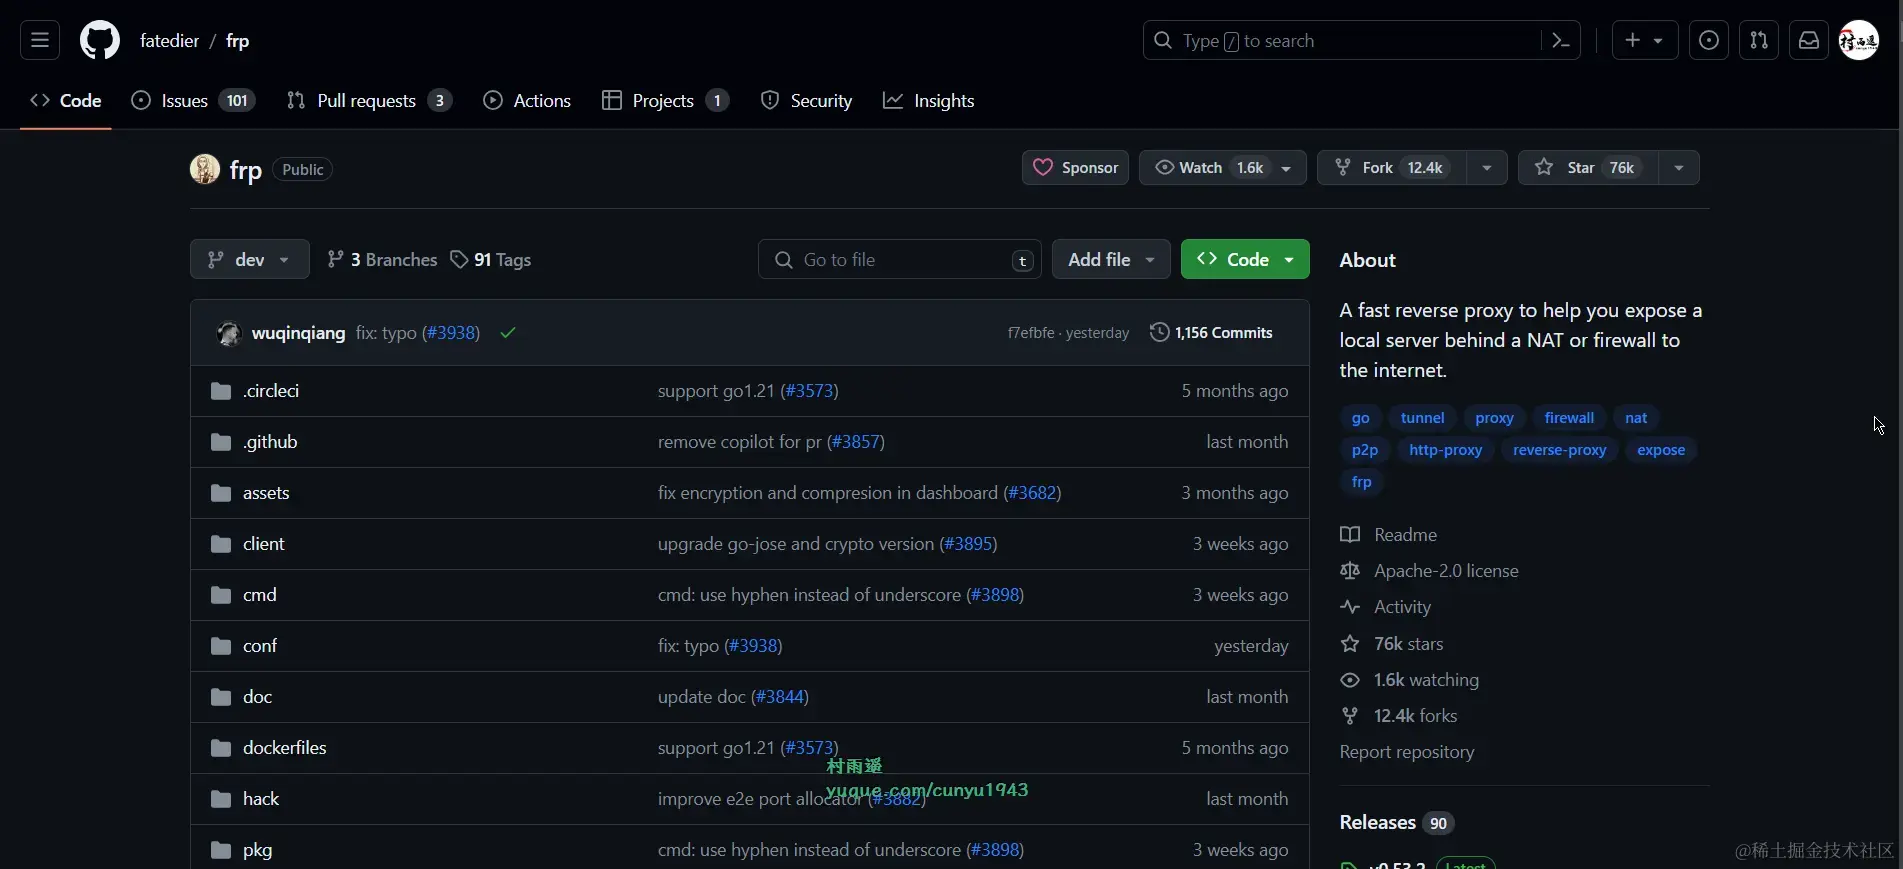
Task: Open pull request #3682 link
Action: 1032,493
